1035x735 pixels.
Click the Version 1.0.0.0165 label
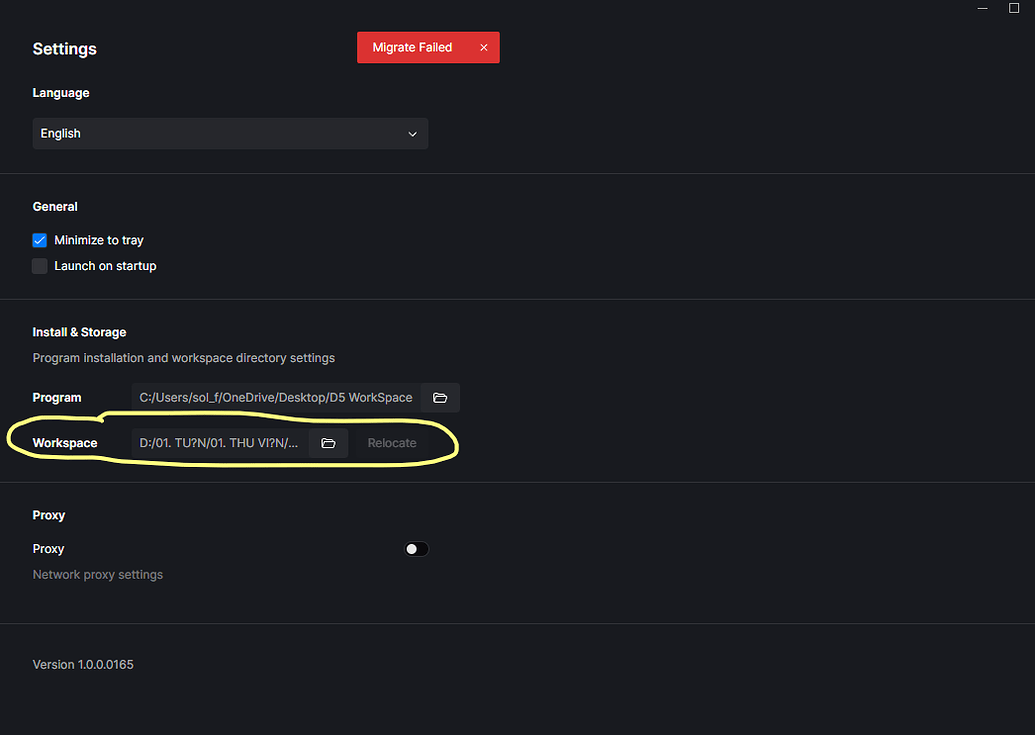click(x=83, y=664)
